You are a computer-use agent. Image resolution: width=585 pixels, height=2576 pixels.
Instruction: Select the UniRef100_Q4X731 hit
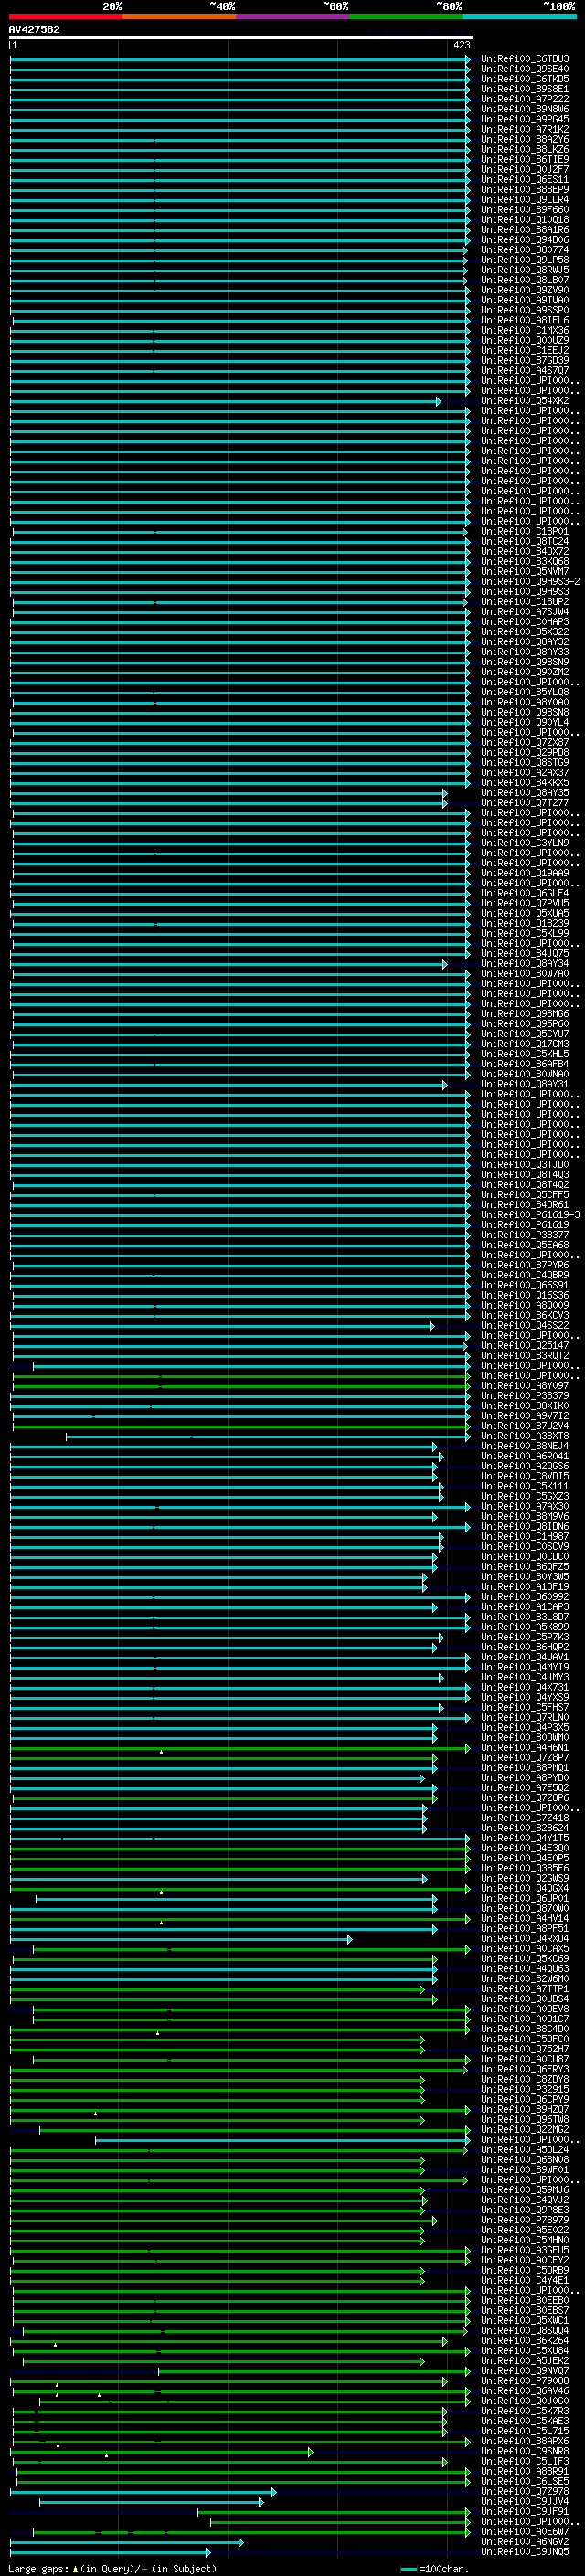(525, 1688)
